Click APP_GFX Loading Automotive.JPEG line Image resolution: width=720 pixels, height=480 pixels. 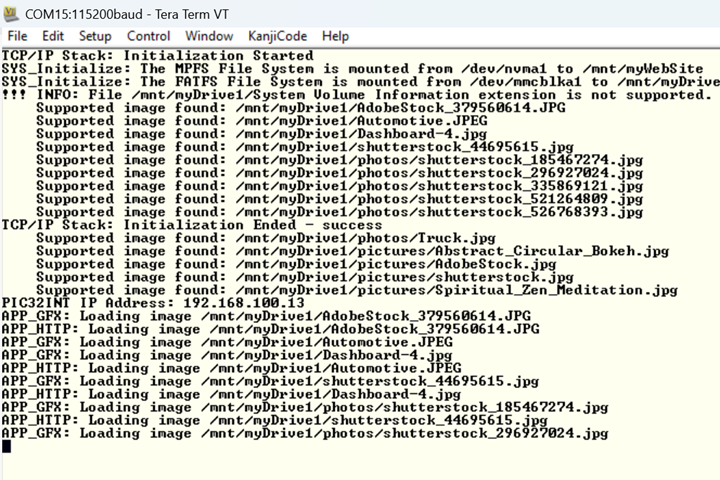click(x=227, y=342)
